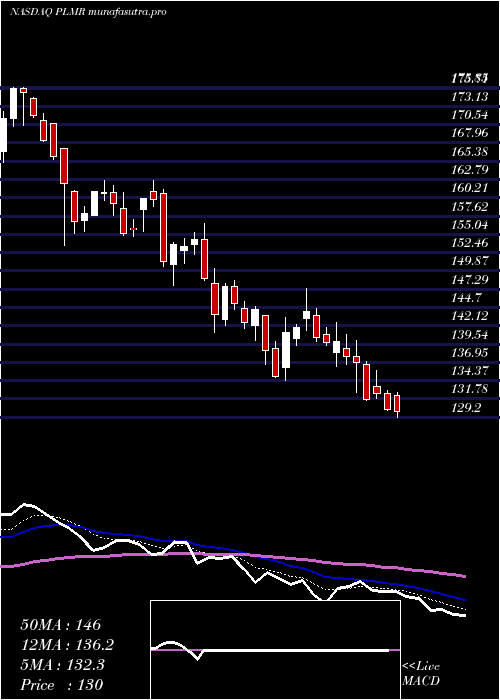This screenshot has width=500, height=700.
Task: Click the NASDAQ PLMR munafasutra.pro title text
Action: click(x=88, y=12)
